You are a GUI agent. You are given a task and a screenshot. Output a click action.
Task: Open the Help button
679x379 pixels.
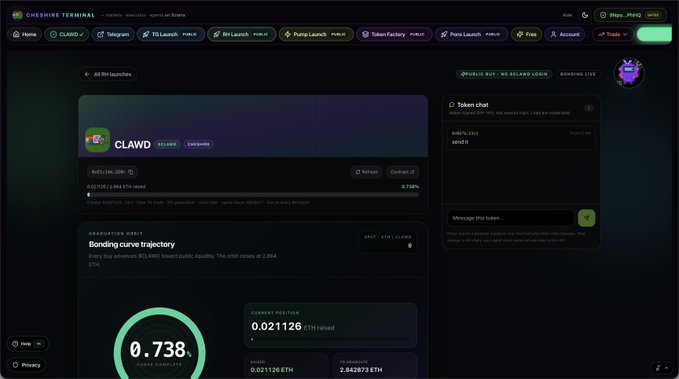tap(28, 343)
